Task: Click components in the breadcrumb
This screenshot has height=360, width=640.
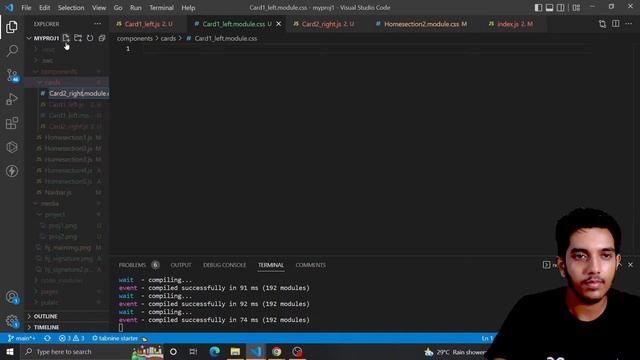Action: [135, 38]
